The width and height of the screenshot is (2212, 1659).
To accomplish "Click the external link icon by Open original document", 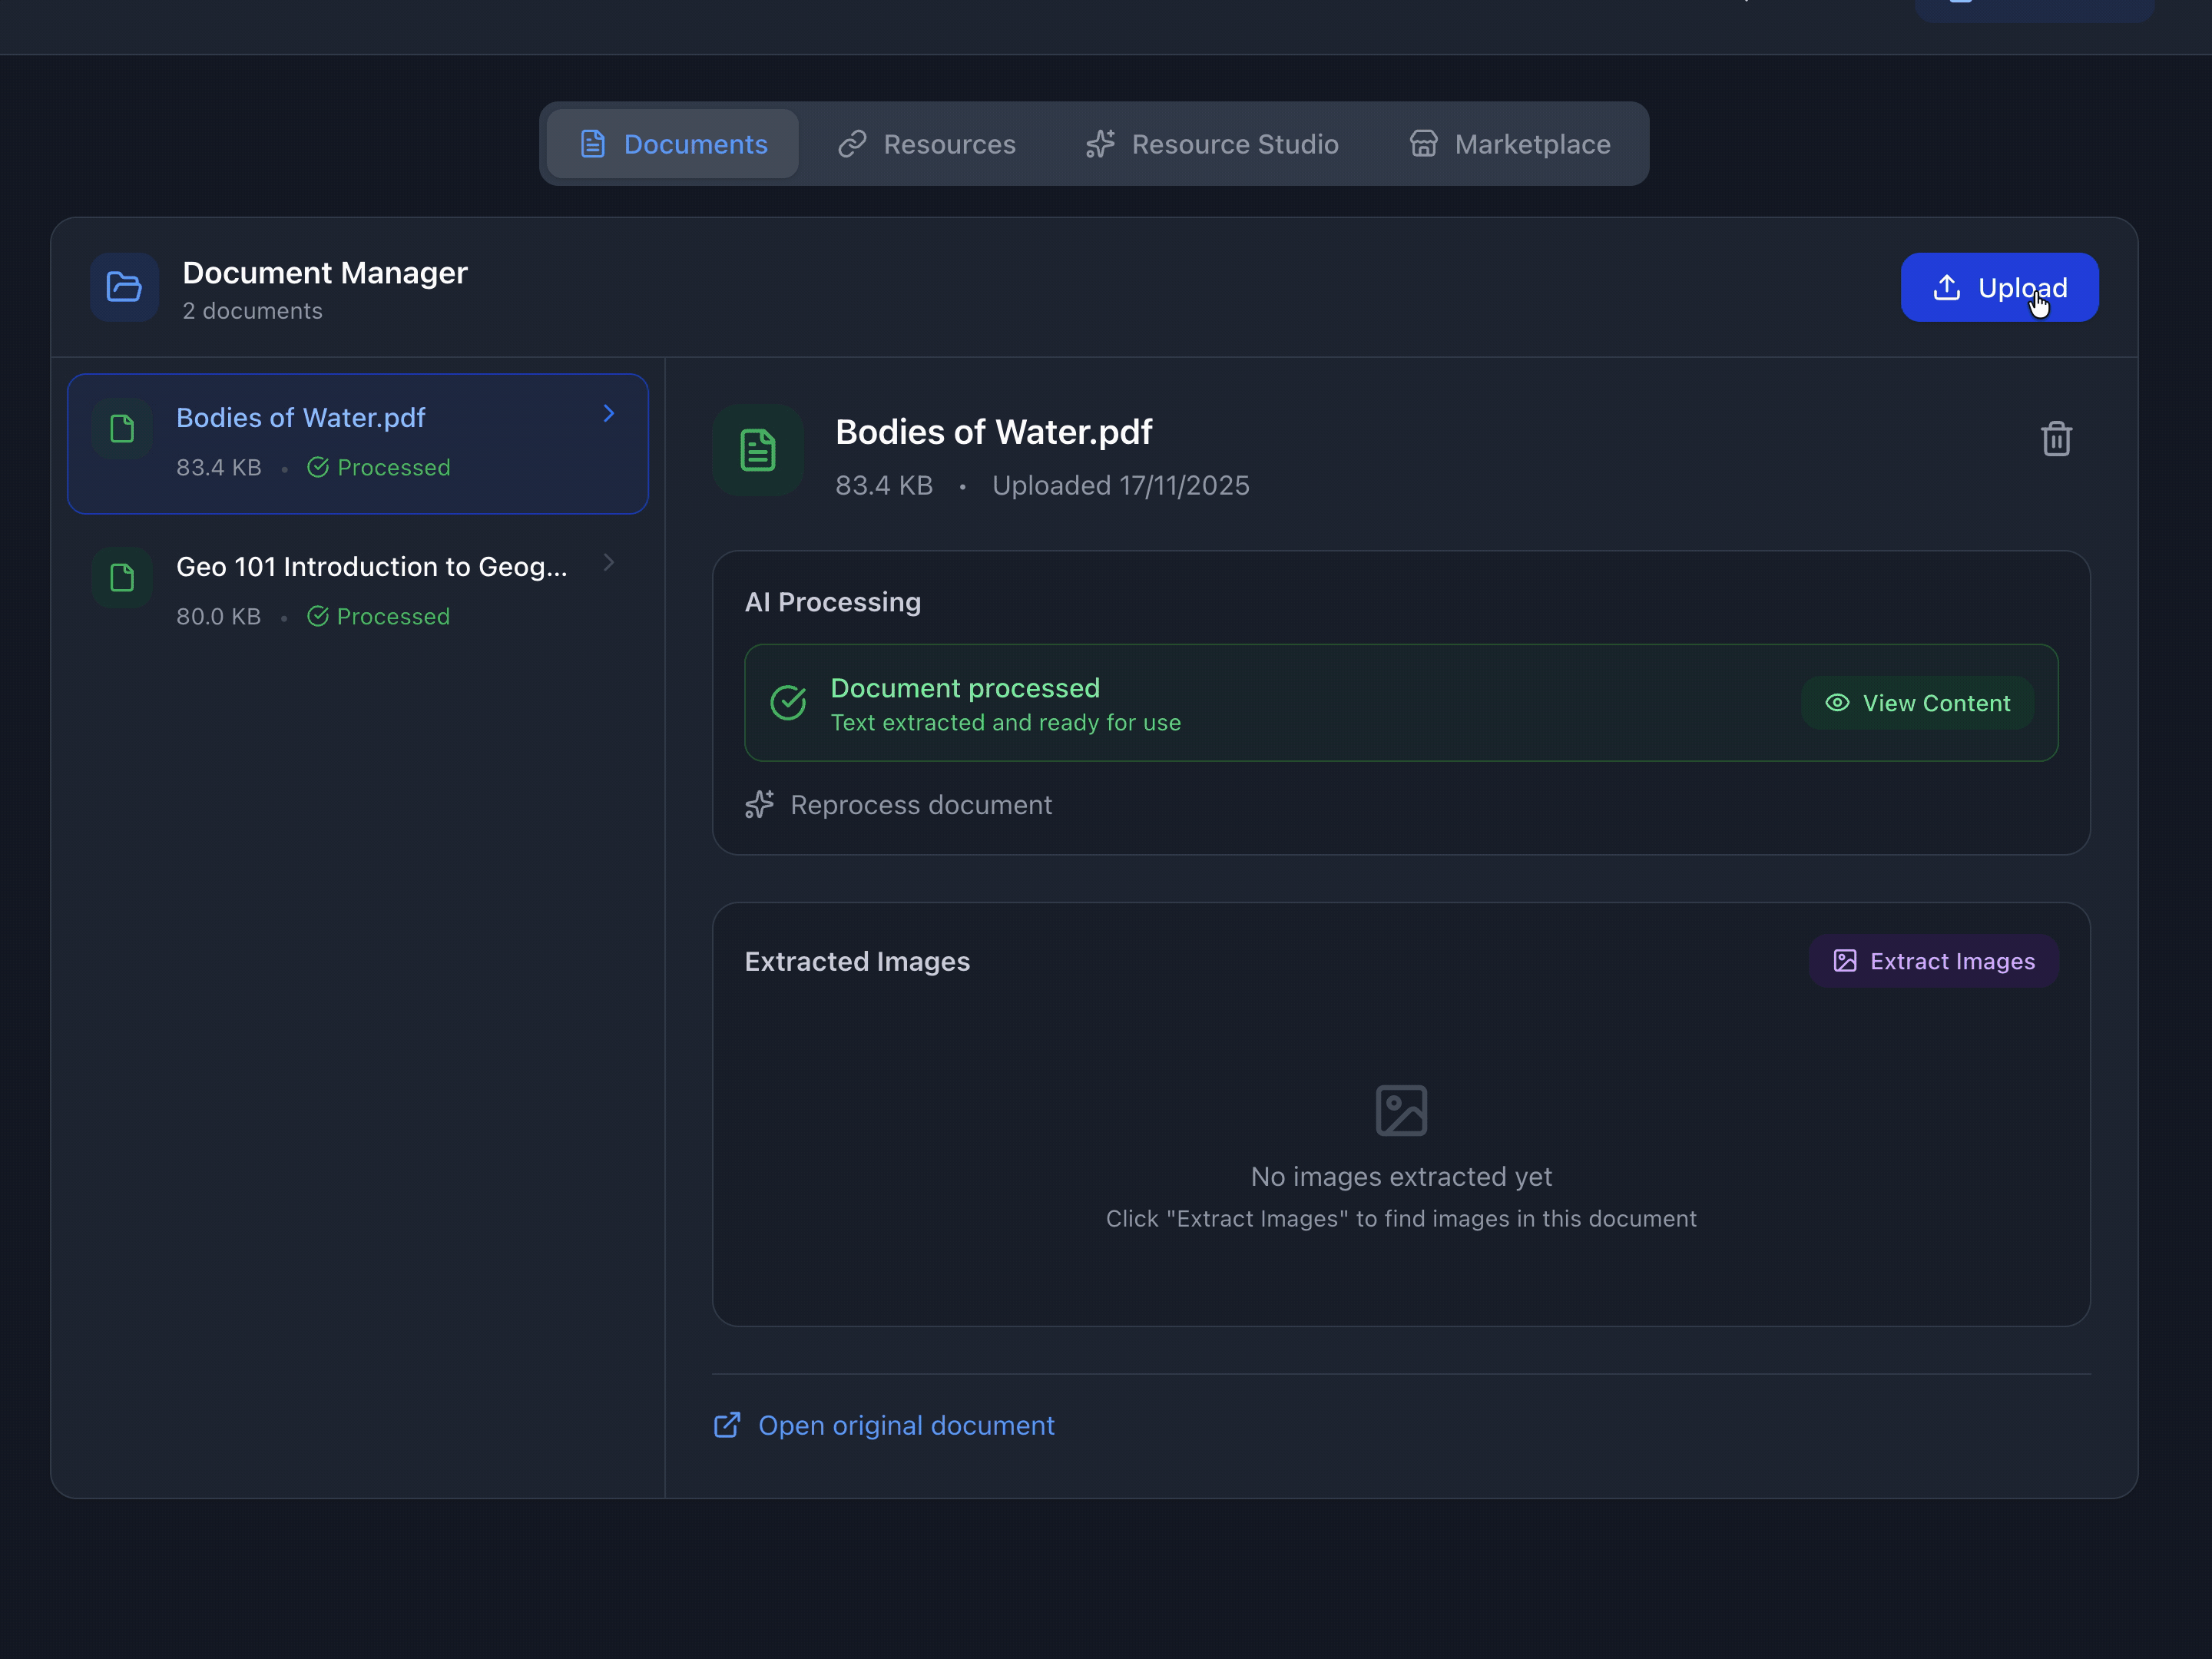I will pyautogui.click(x=727, y=1425).
